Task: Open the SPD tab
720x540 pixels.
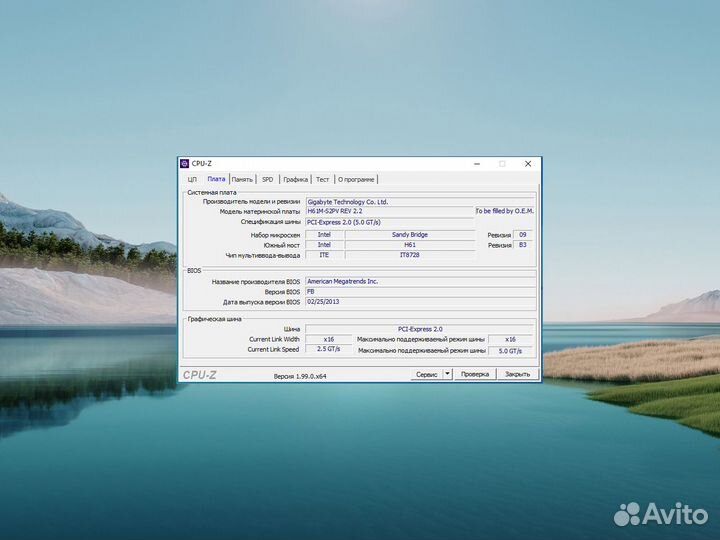Action: 267,180
